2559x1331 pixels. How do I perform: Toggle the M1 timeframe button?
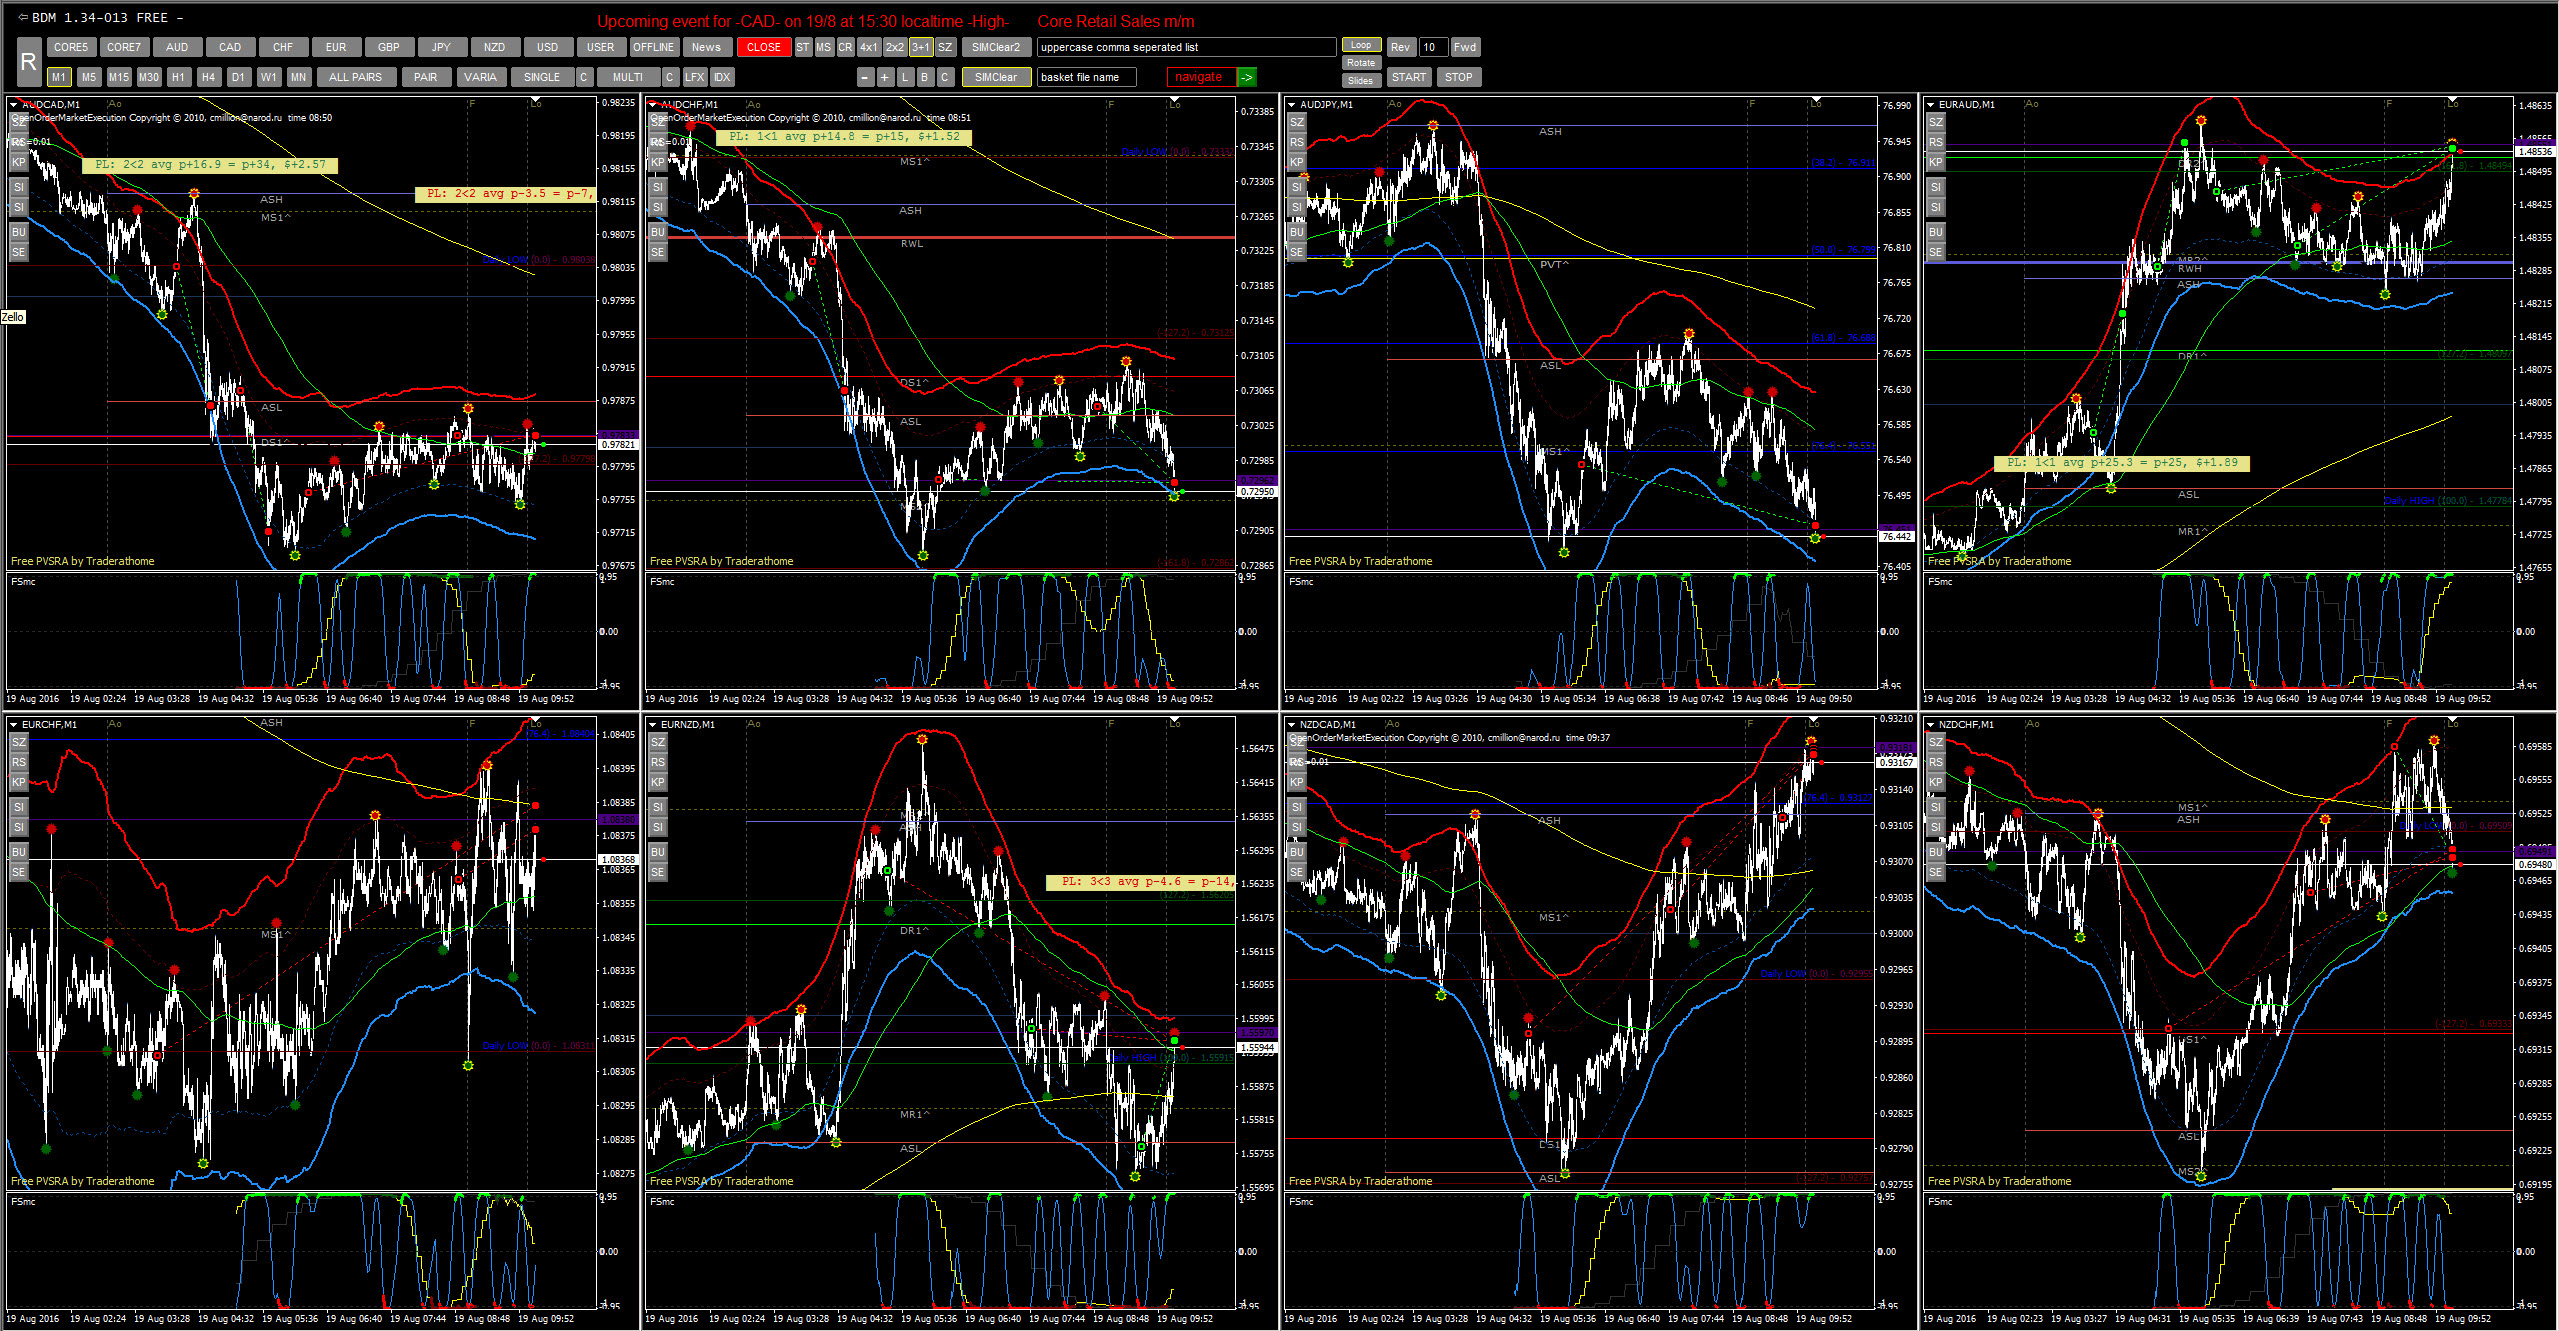[59, 77]
